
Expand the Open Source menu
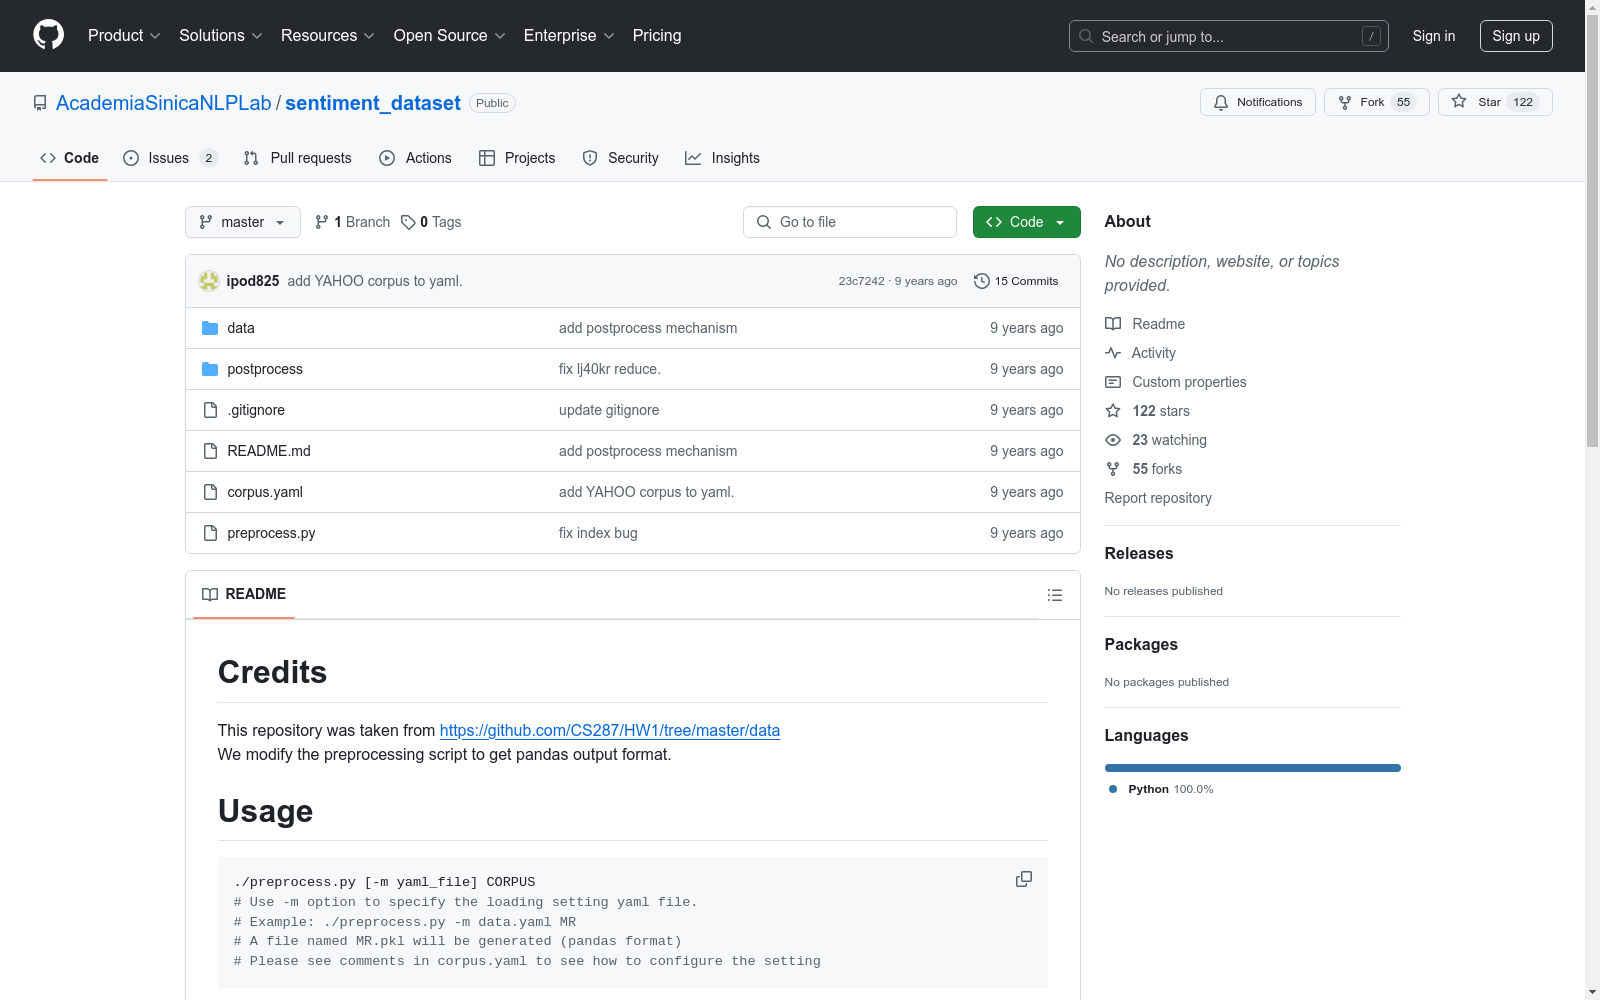pyautogui.click(x=449, y=35)
